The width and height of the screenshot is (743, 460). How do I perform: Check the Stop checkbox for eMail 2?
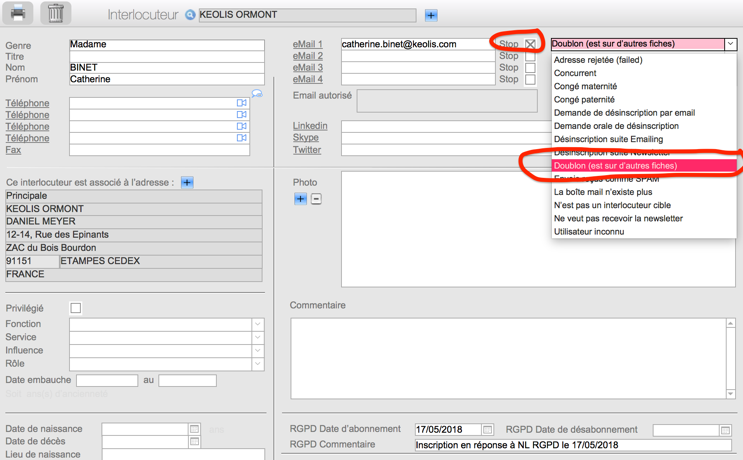point(531,56)
